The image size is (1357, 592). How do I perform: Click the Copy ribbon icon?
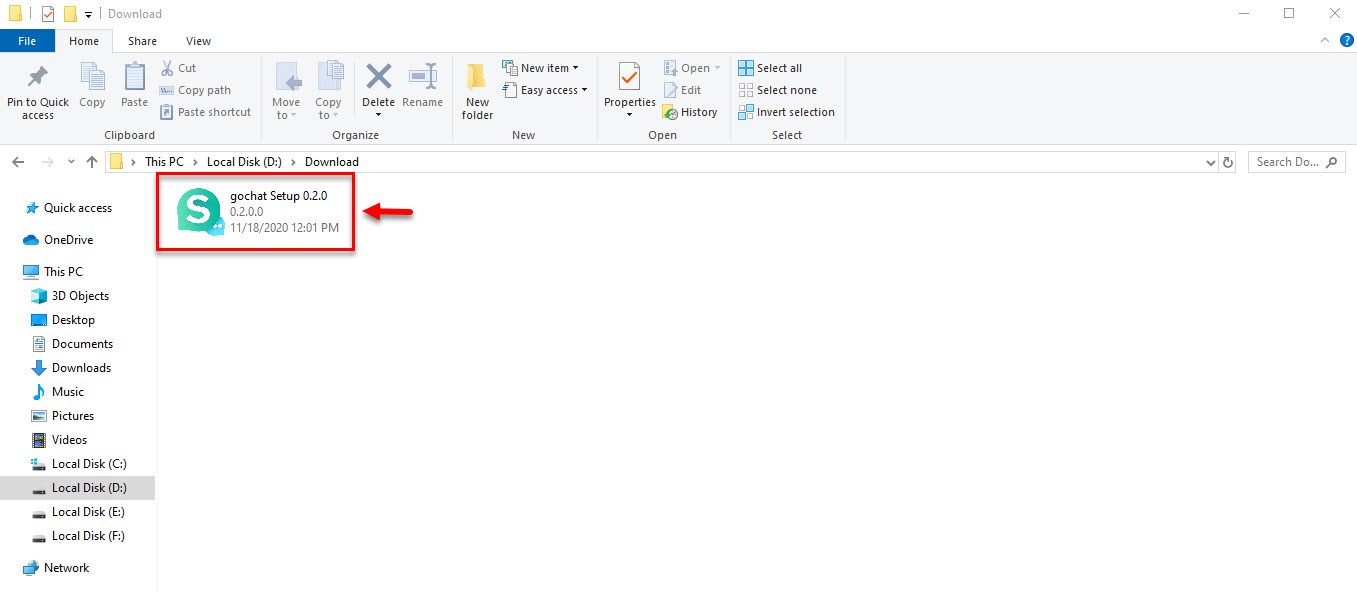pyautogui.click(x=92, y=85)
